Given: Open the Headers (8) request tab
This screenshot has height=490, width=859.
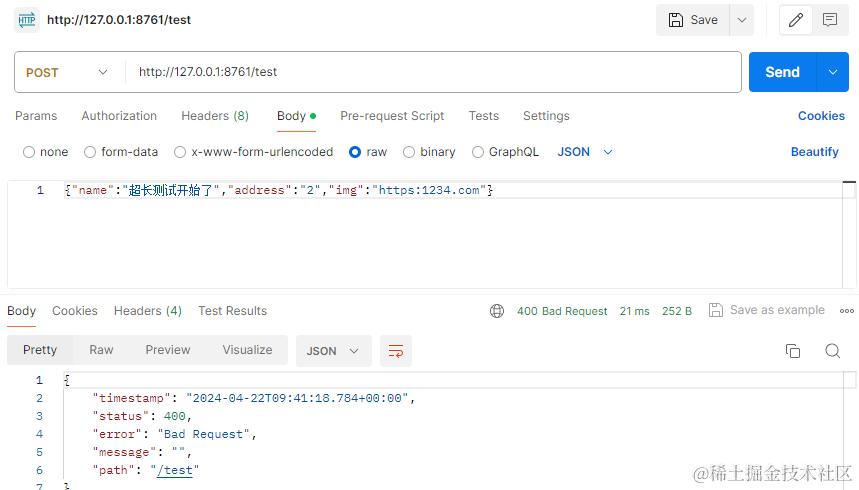Looking at the screenshot, I should tap(215, 116).
